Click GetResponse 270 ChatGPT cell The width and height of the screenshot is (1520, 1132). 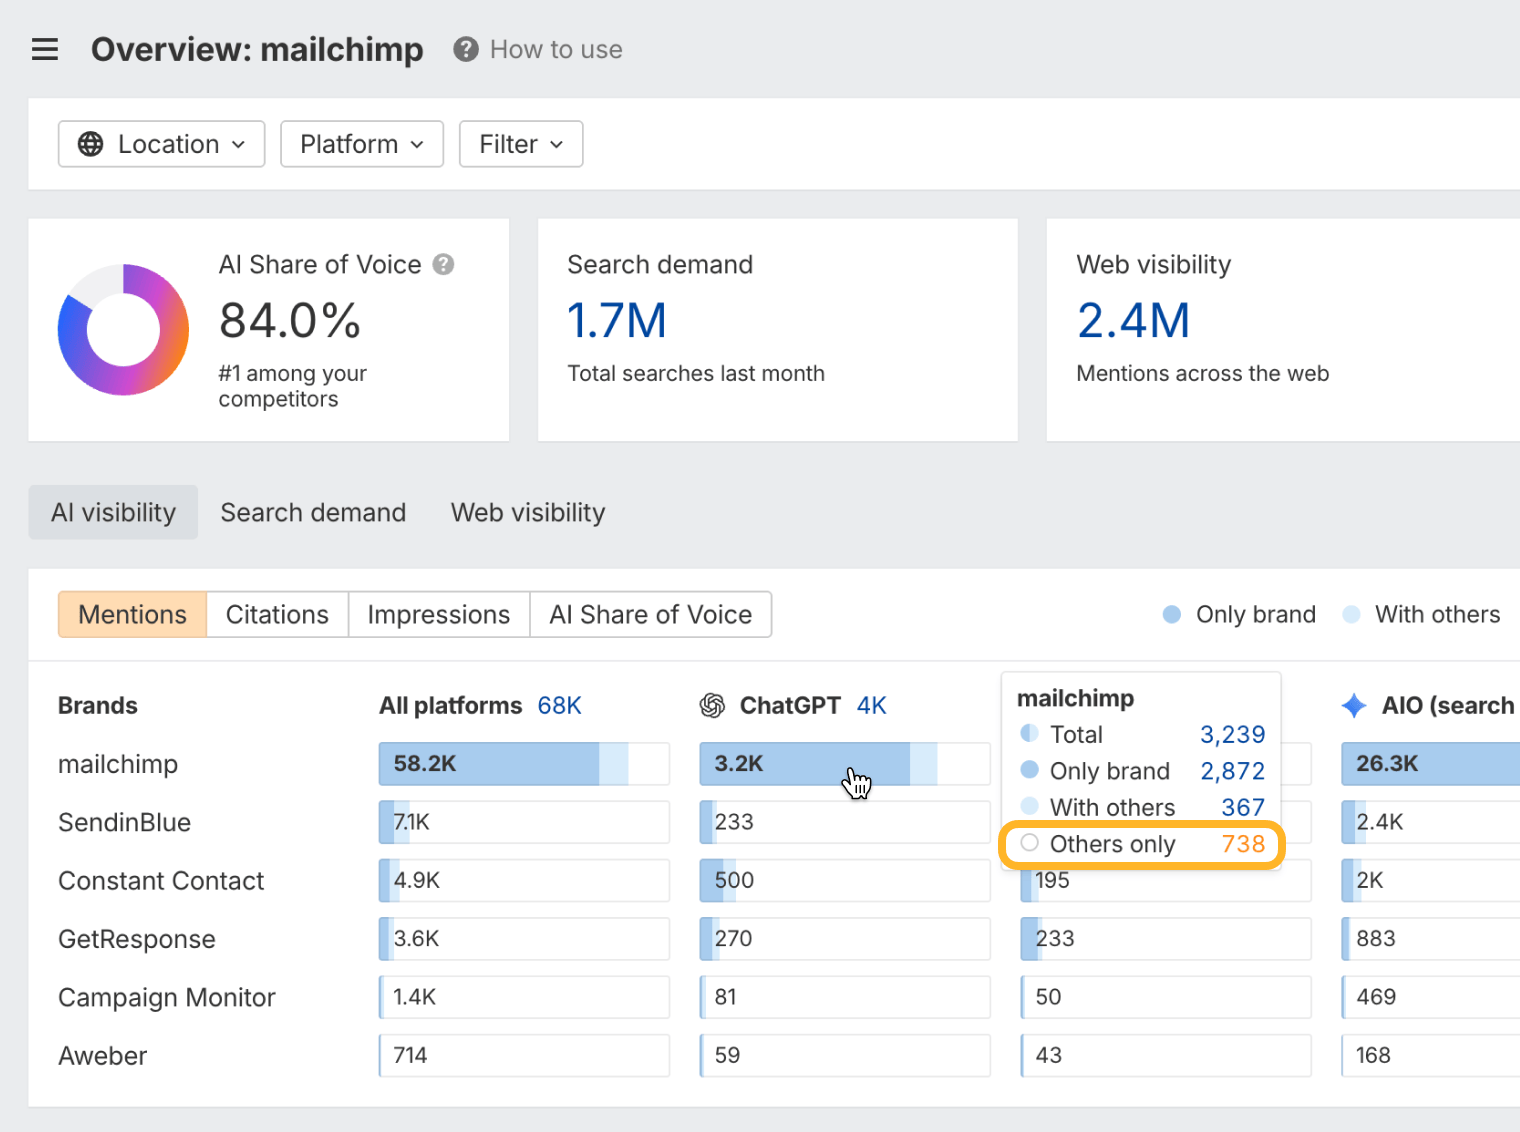pyautogui.click(x=844, y=939)
